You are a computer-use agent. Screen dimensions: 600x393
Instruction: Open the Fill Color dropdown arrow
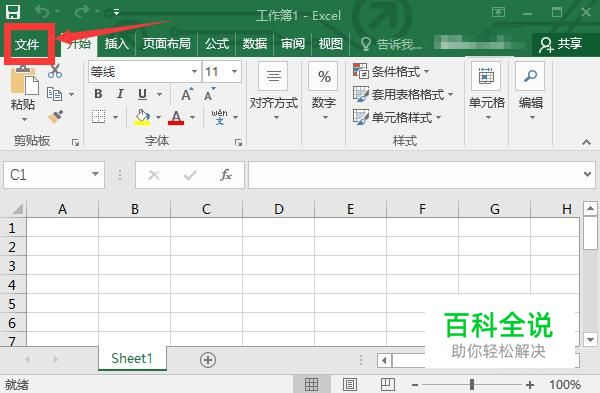(x=158, y=117)
